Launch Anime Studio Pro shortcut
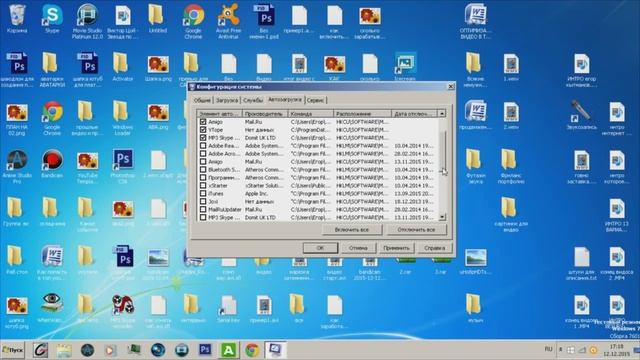 point(17,167)
